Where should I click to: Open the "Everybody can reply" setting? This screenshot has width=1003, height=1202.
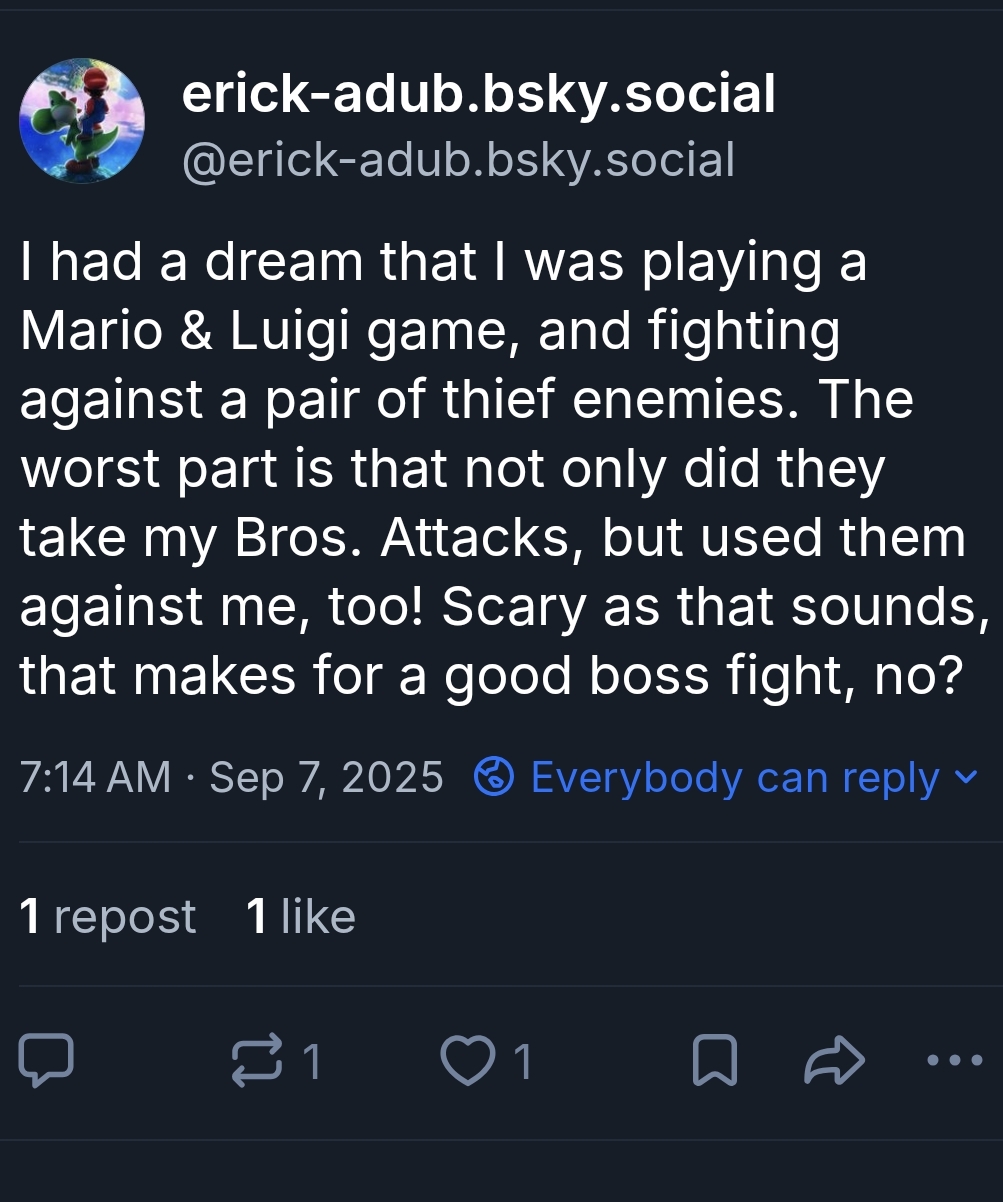coord(735,777)
